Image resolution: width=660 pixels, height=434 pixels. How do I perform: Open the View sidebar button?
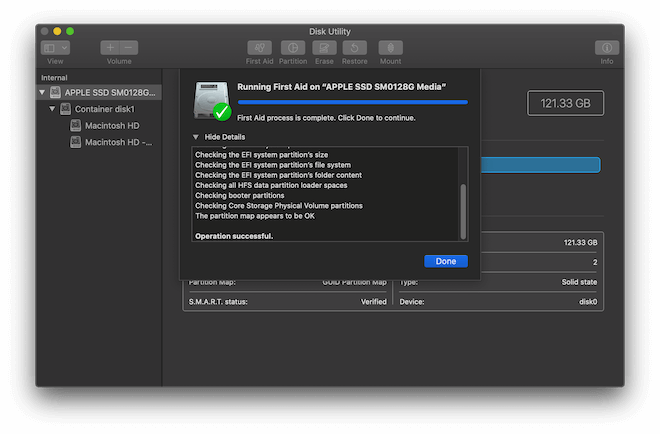pos(50,48)
